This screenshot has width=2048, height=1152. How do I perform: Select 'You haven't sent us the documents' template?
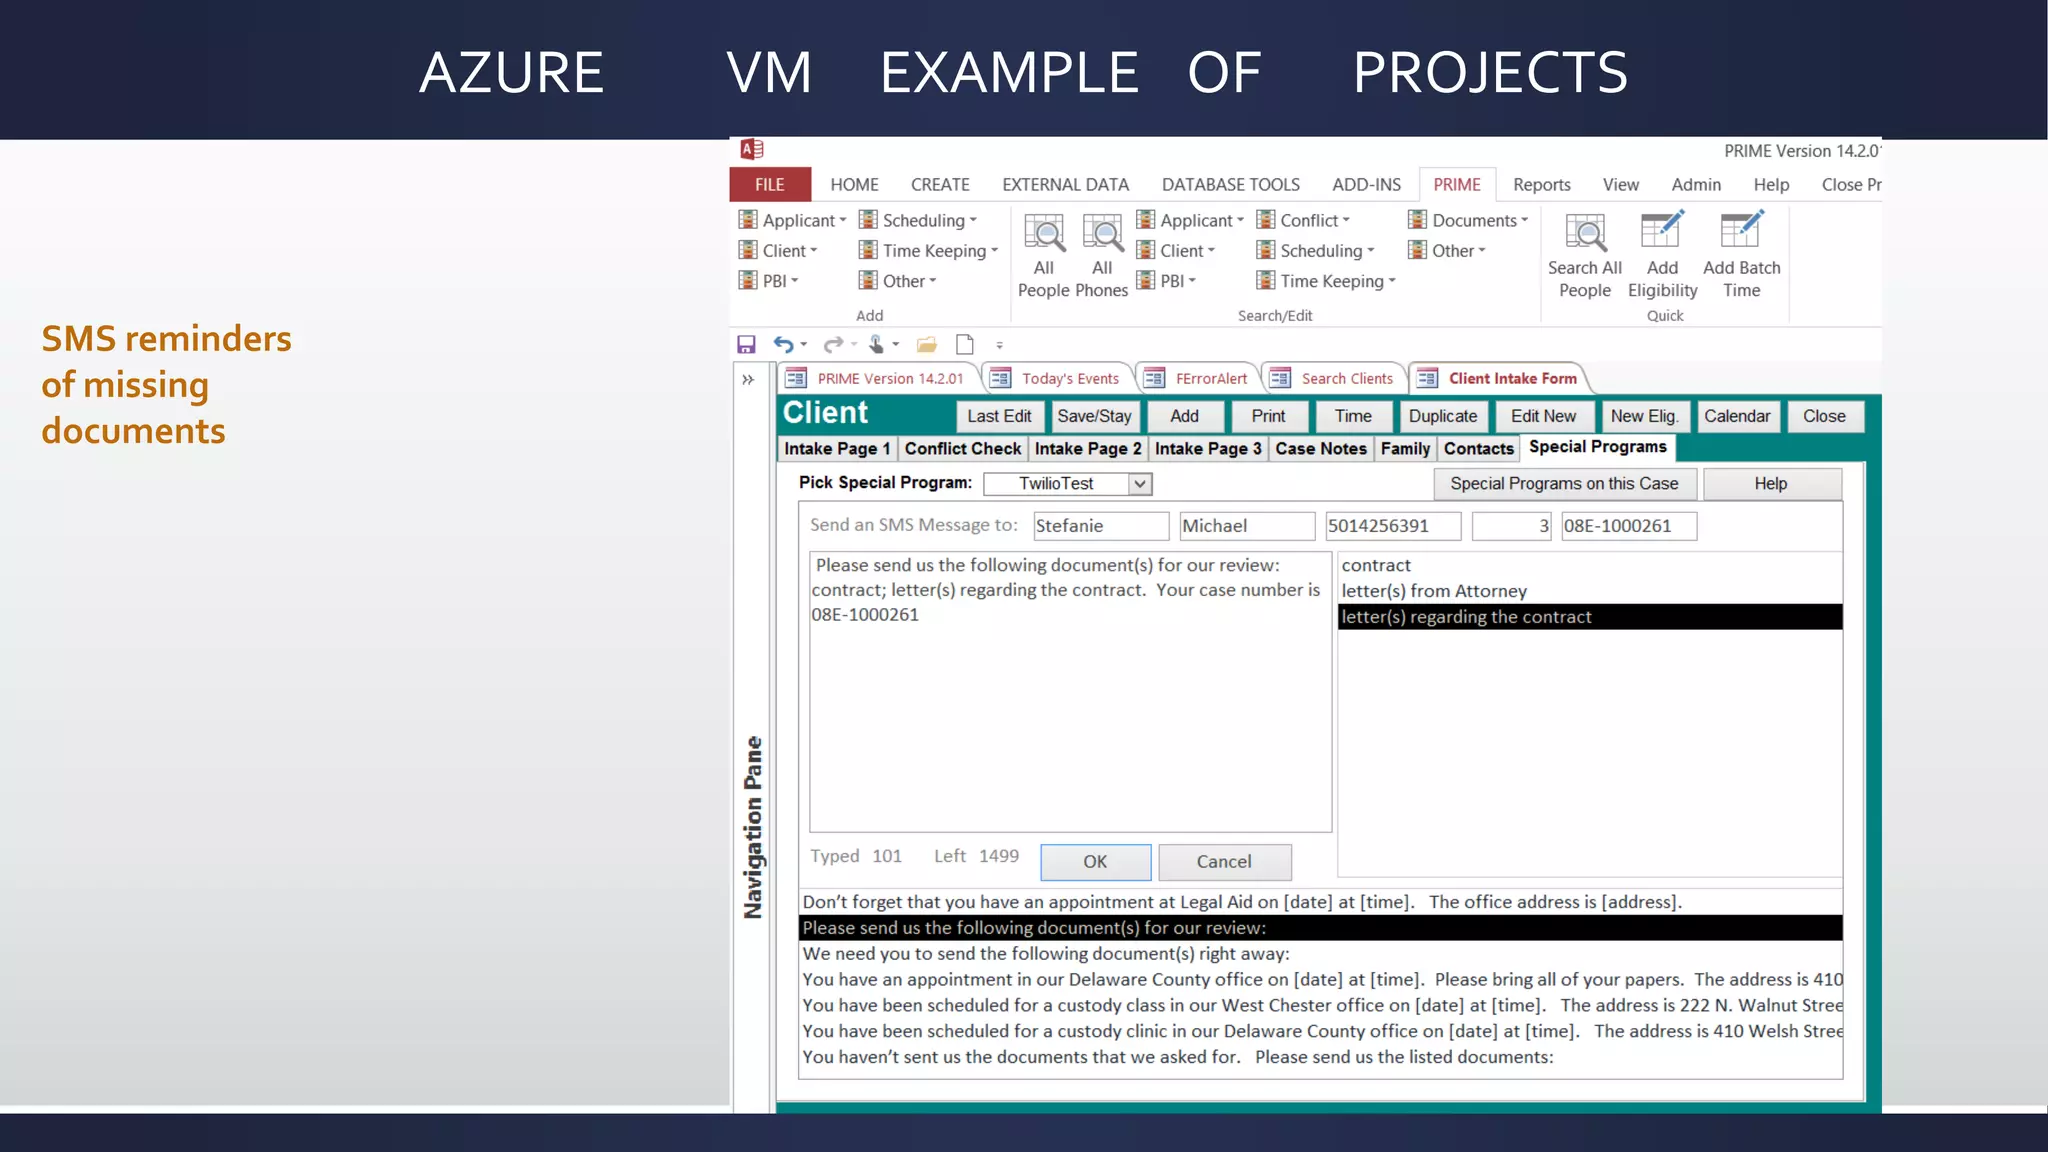coord(1320,1057)
